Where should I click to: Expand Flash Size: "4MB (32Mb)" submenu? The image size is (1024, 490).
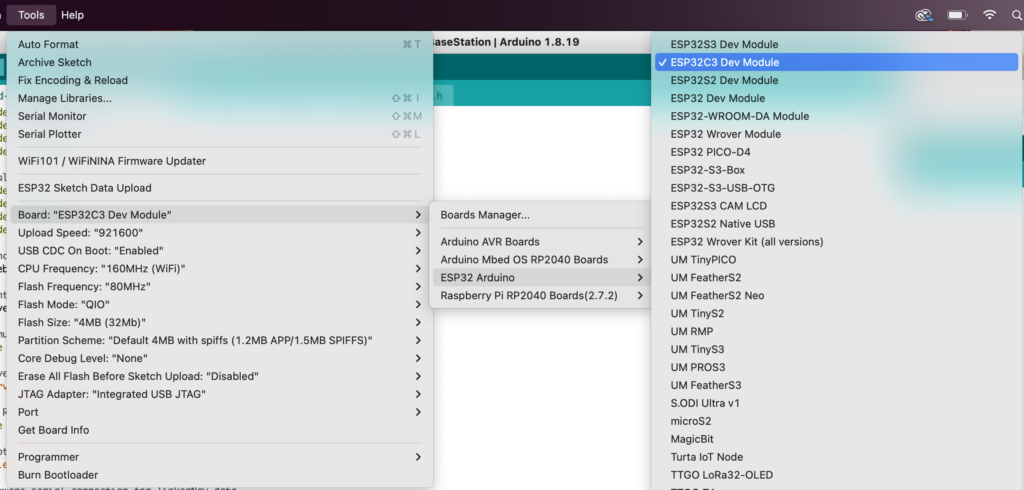[x=219, y=322]
